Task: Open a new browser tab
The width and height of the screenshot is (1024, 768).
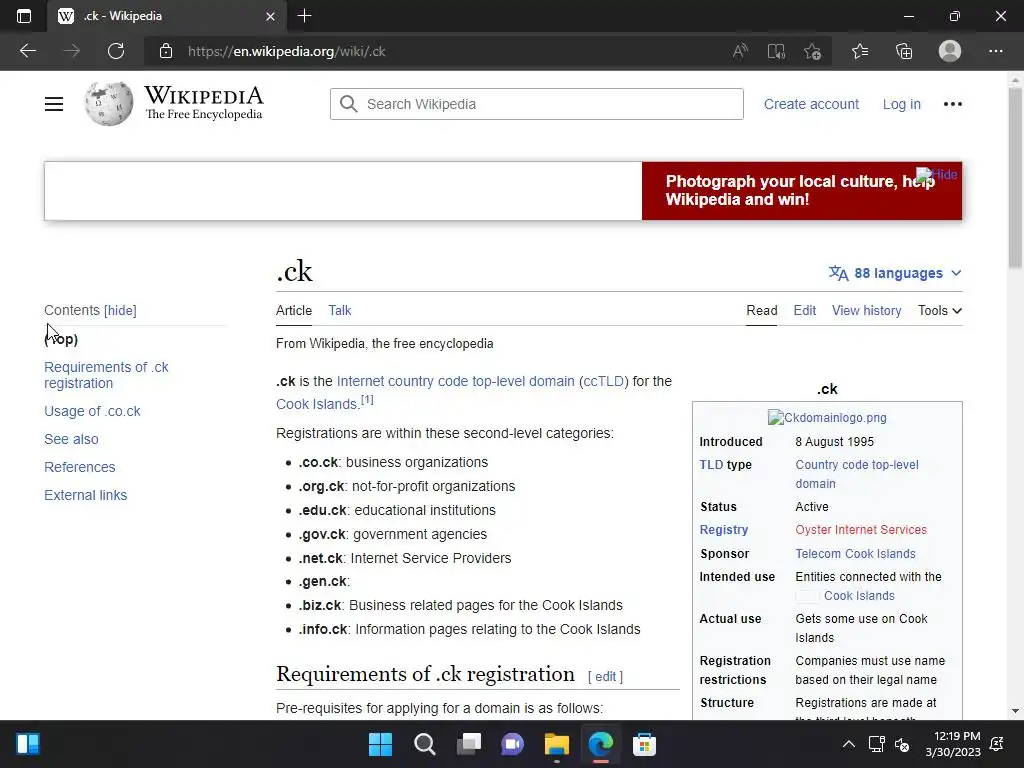Action: pyautogui.click(x=304, y=16)
